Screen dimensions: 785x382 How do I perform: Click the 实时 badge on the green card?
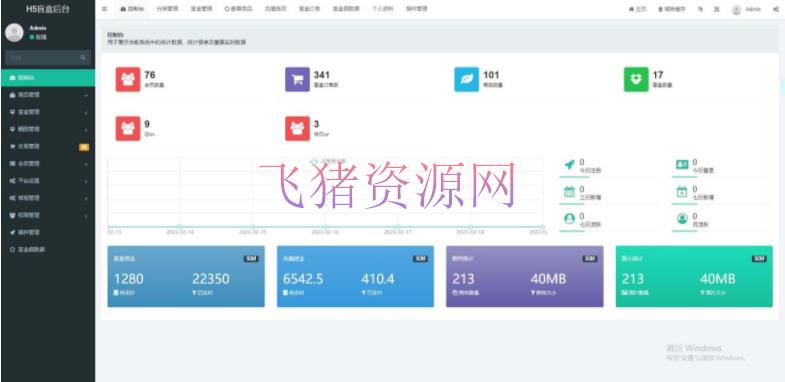coord(759,259)
